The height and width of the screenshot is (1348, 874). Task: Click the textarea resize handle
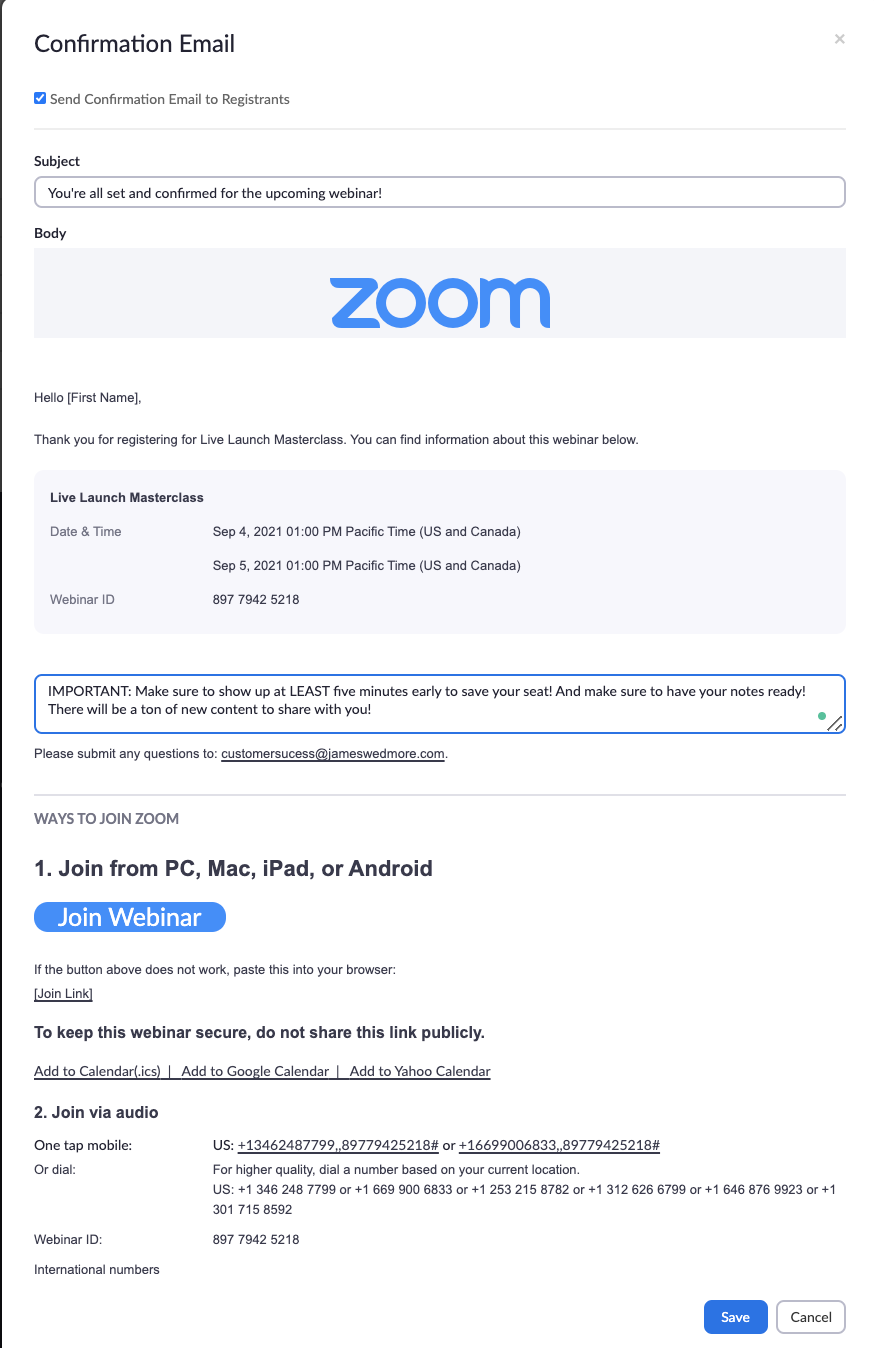point(835,724)
